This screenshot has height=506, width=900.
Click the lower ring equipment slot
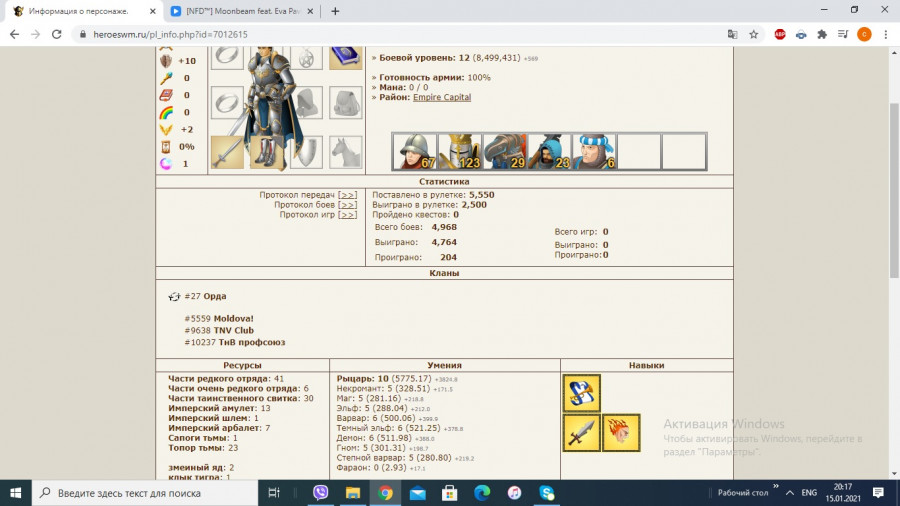click(227, 103)
